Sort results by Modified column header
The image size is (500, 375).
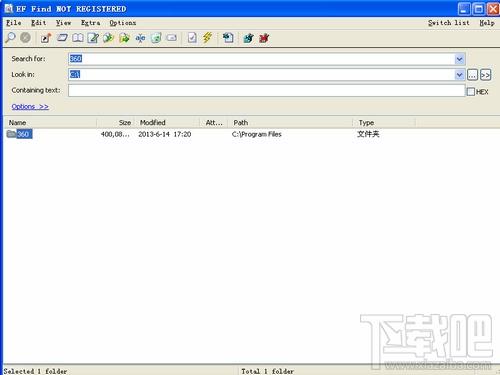(167, 123)
